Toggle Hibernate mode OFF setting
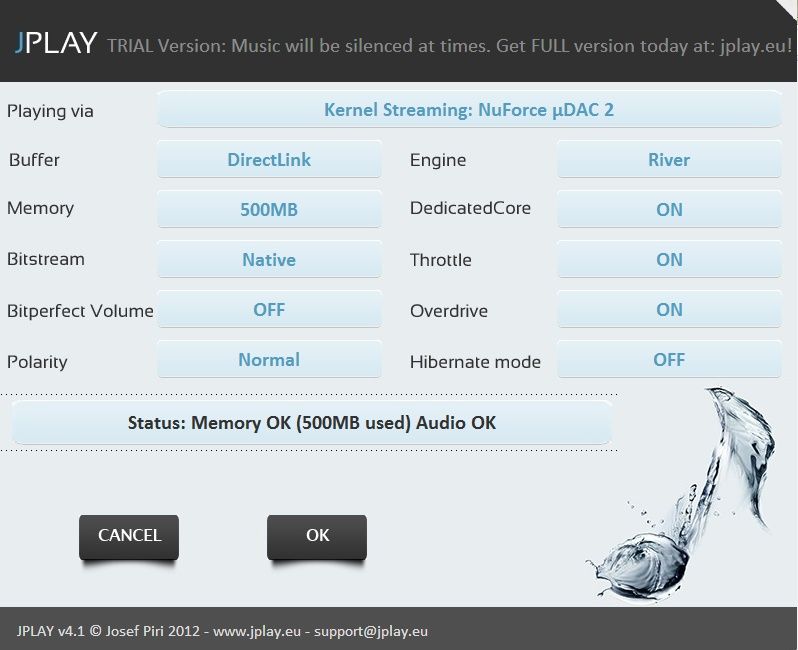The height and width of the screenshot is (650, 798). 669,360
